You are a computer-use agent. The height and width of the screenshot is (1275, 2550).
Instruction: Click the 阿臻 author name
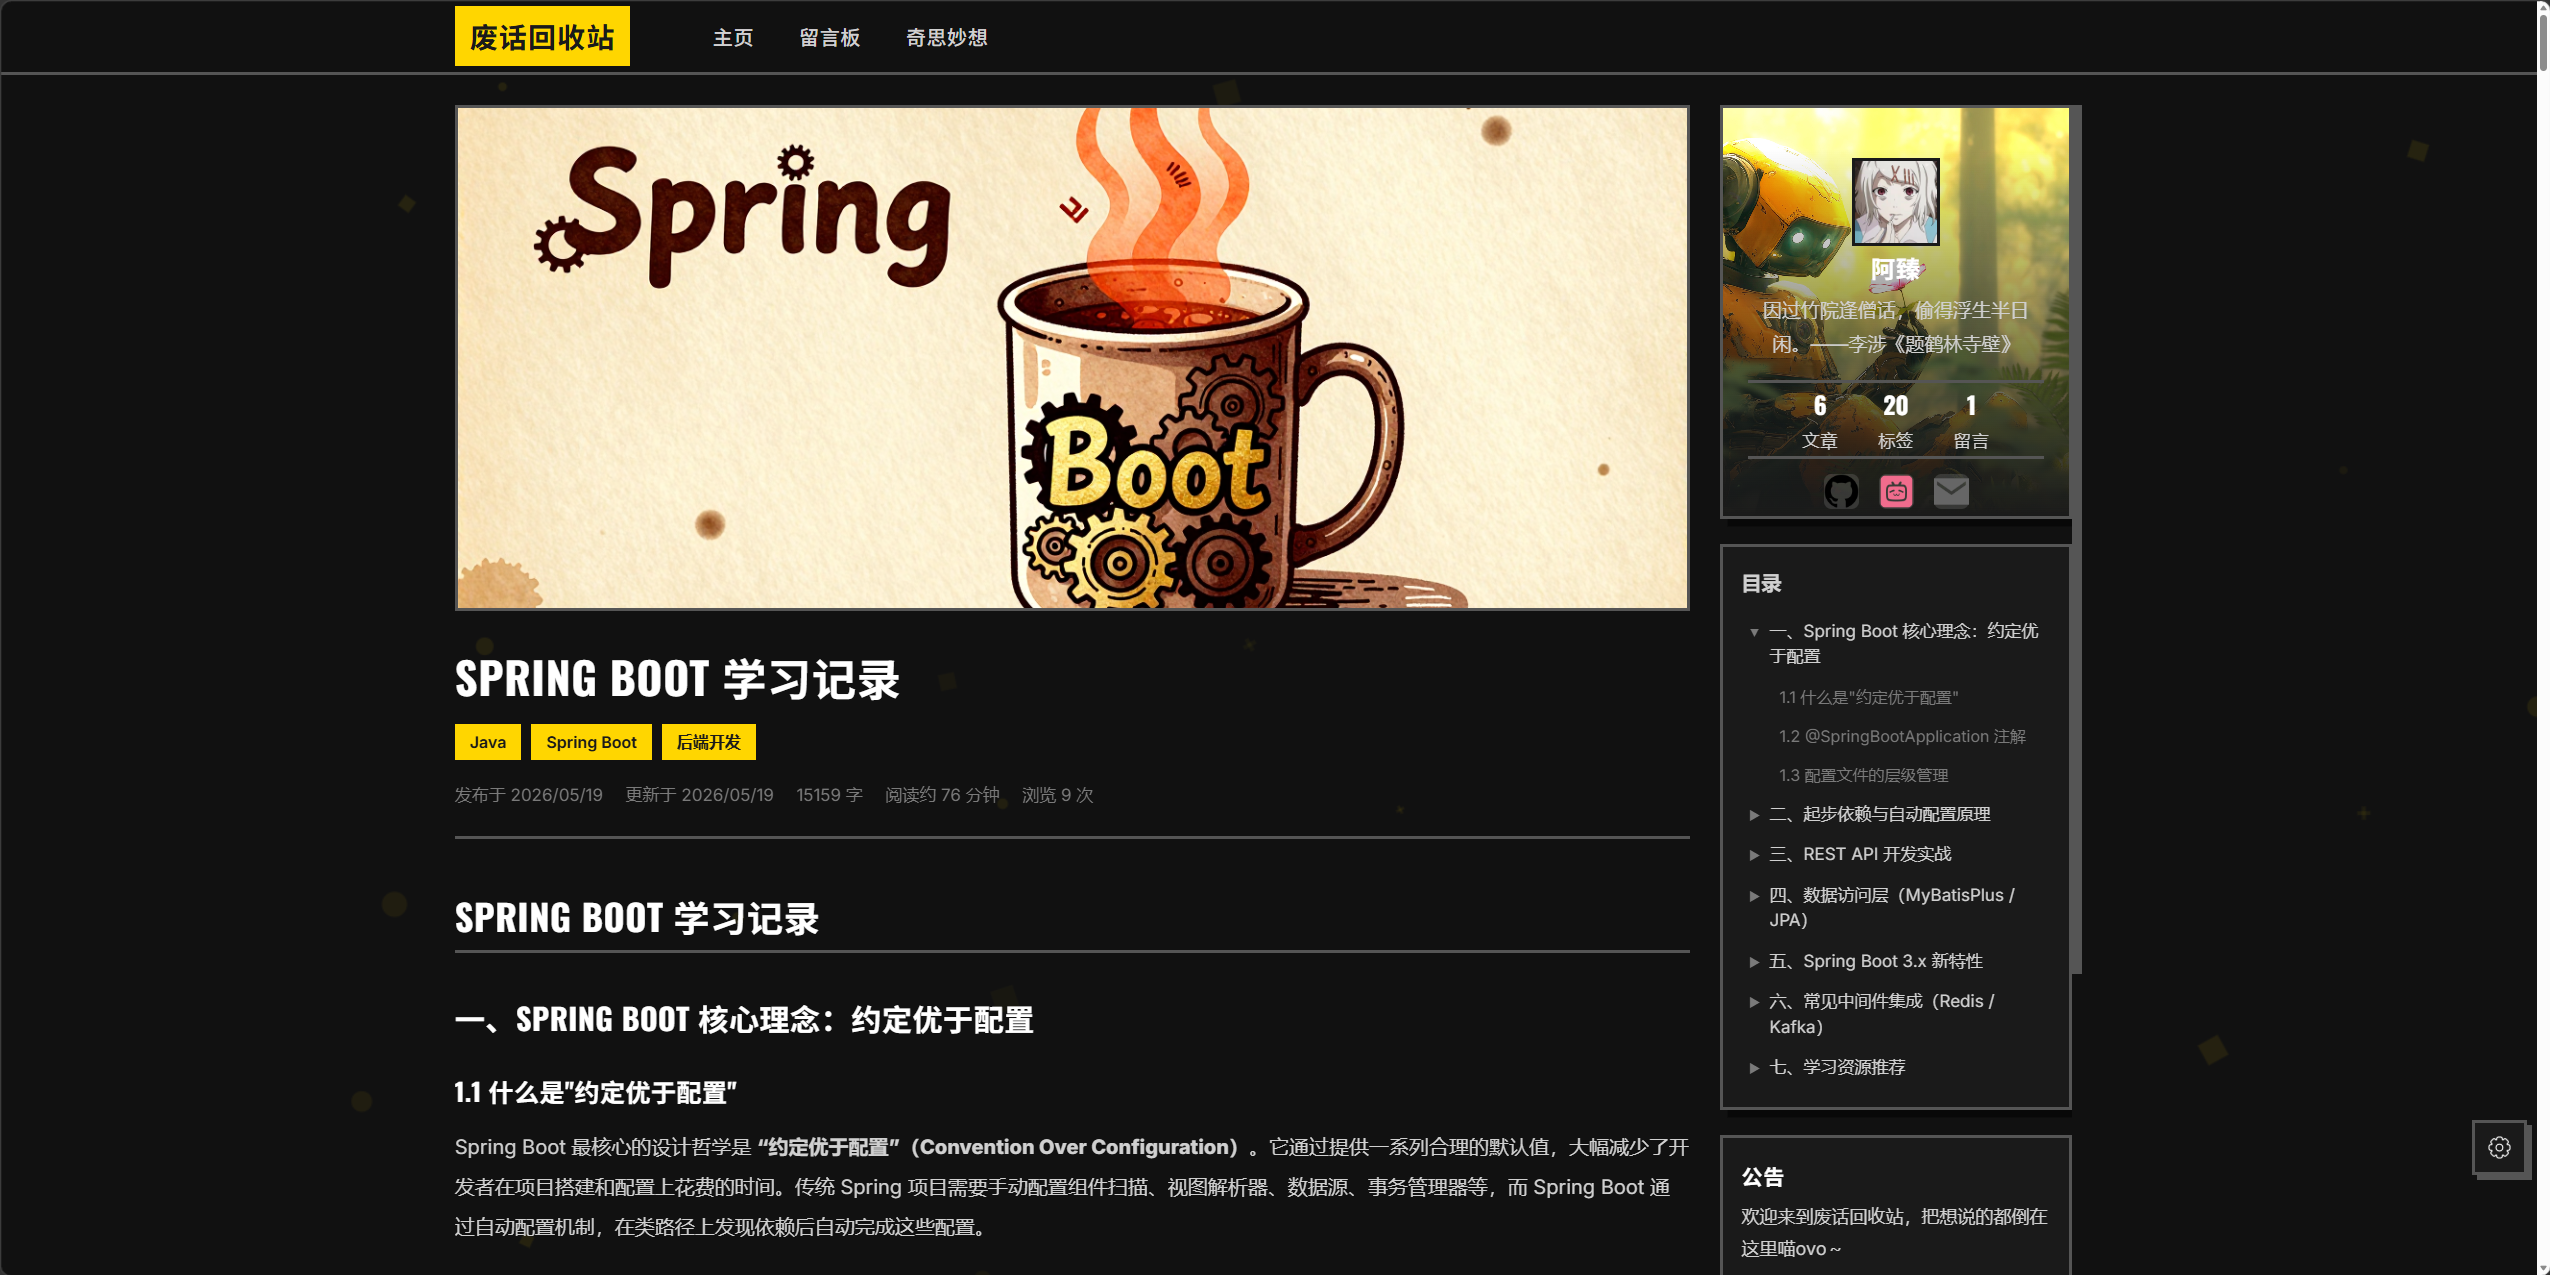[x=1895, y=269]
